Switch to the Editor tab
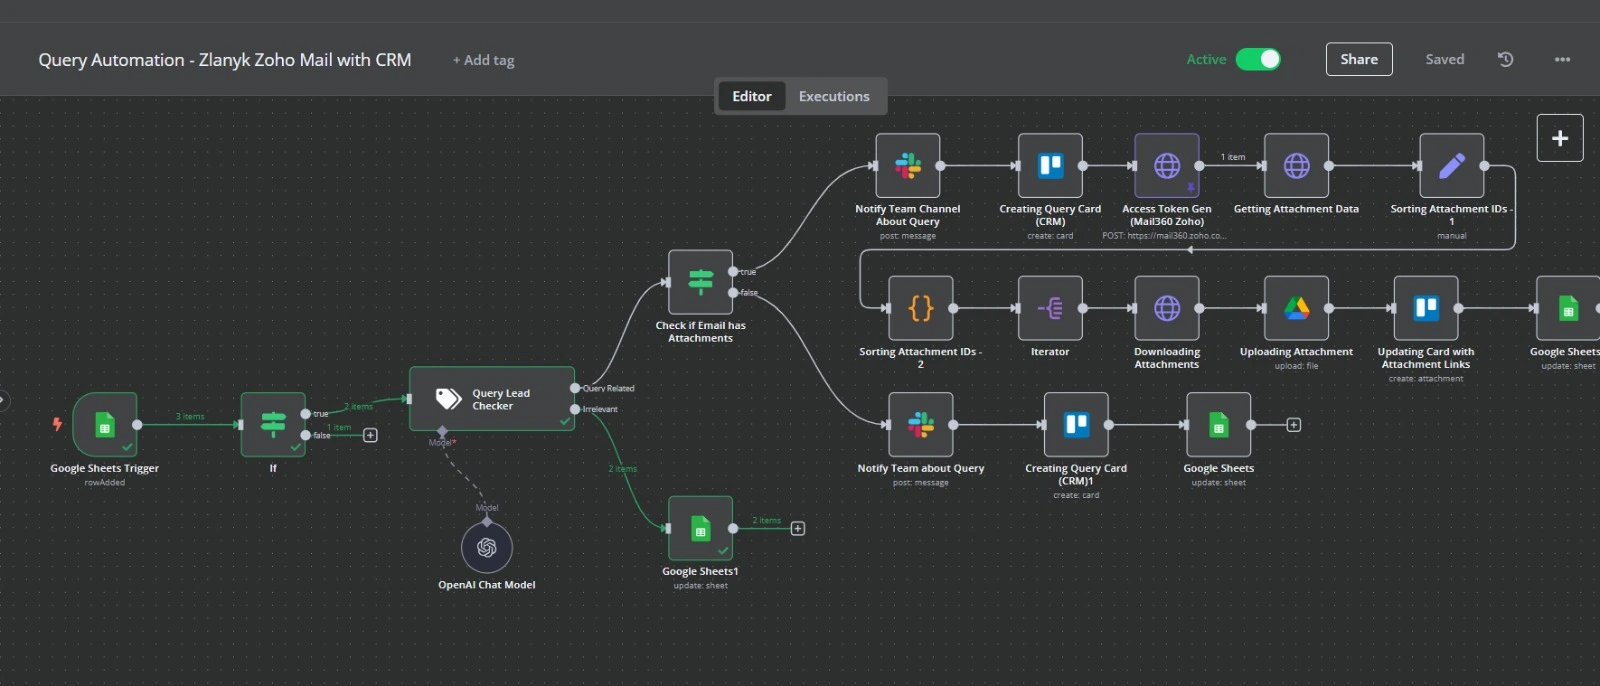The image size is (1600, 686). point(751,97)
